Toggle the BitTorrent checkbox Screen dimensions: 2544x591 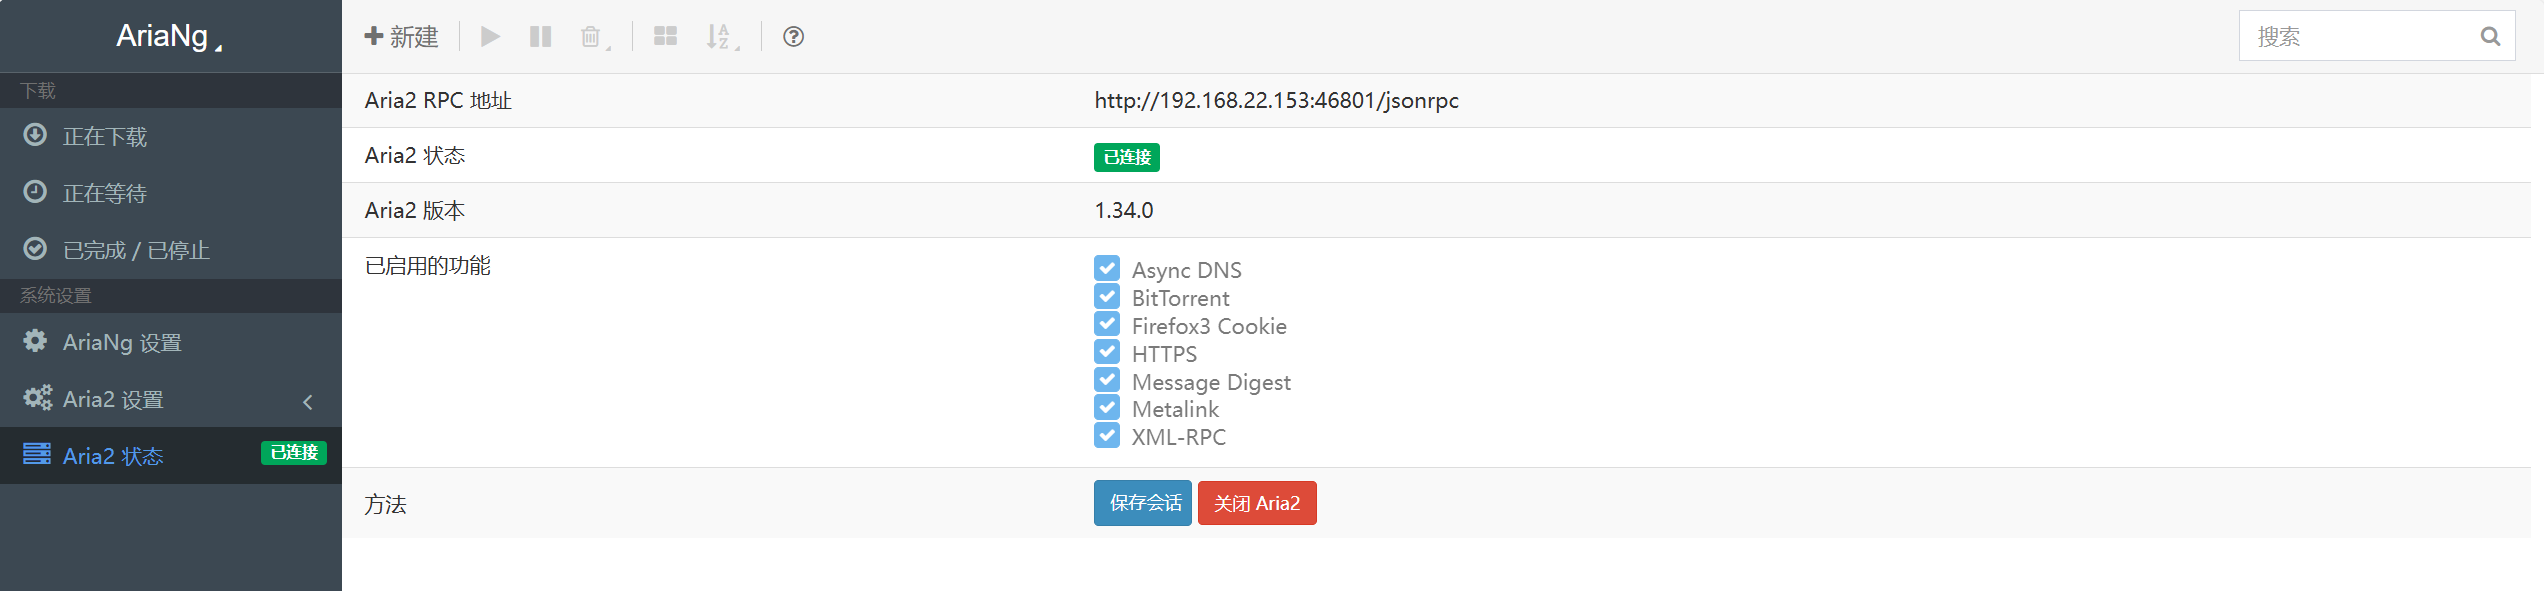[x=1106, y=297]
